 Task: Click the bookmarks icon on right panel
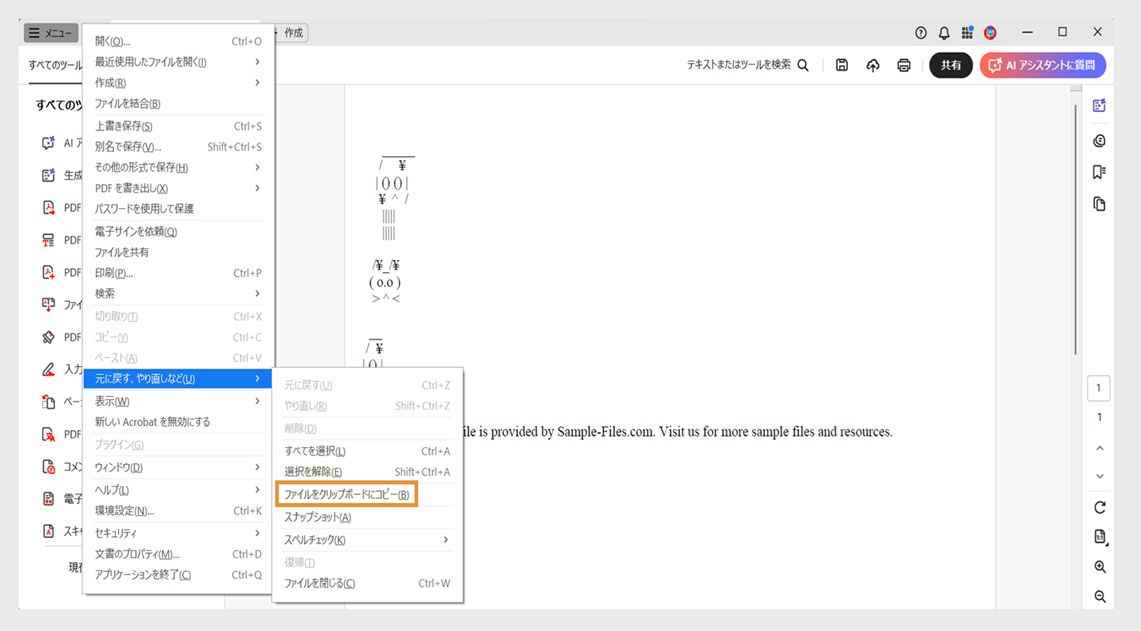click(1099, 170)
